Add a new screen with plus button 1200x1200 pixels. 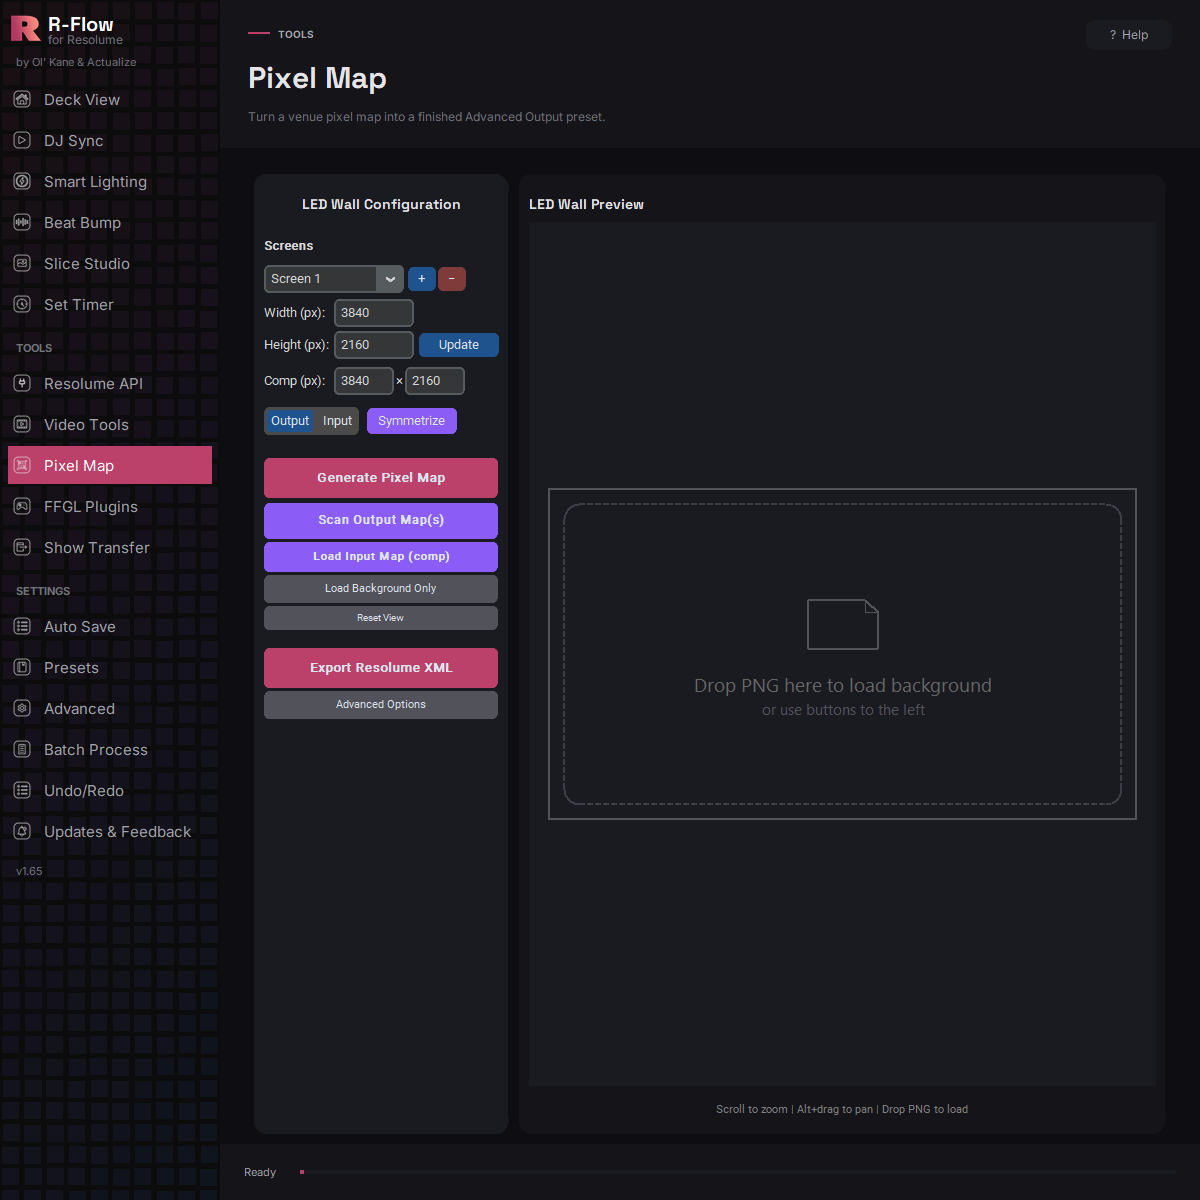point(422,279)
